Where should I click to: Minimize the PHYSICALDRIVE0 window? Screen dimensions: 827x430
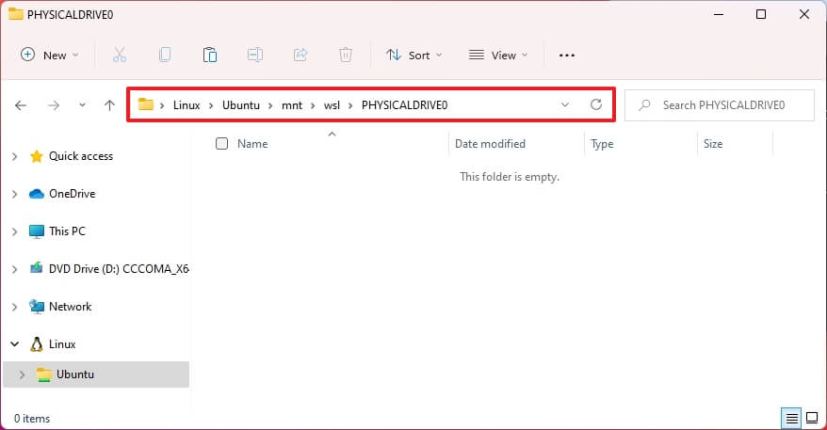coord(718,14)
